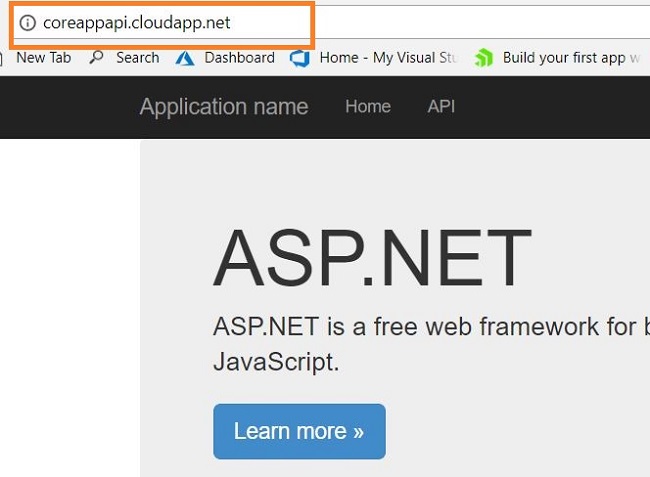Click the site information icon in address bar

tap(28, 23)
